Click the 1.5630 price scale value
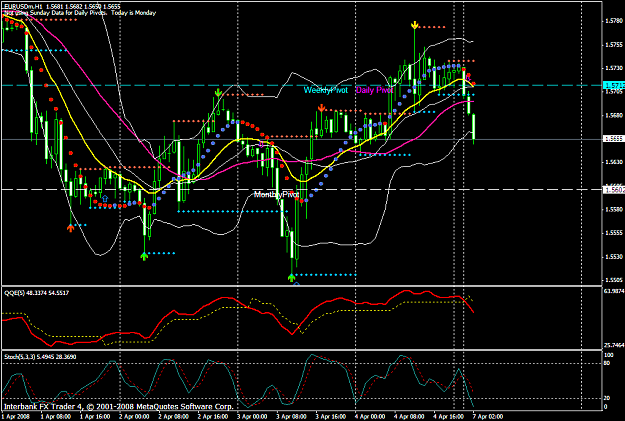The height and width of the screenshot is (421, 625). (x=614, y=162)
